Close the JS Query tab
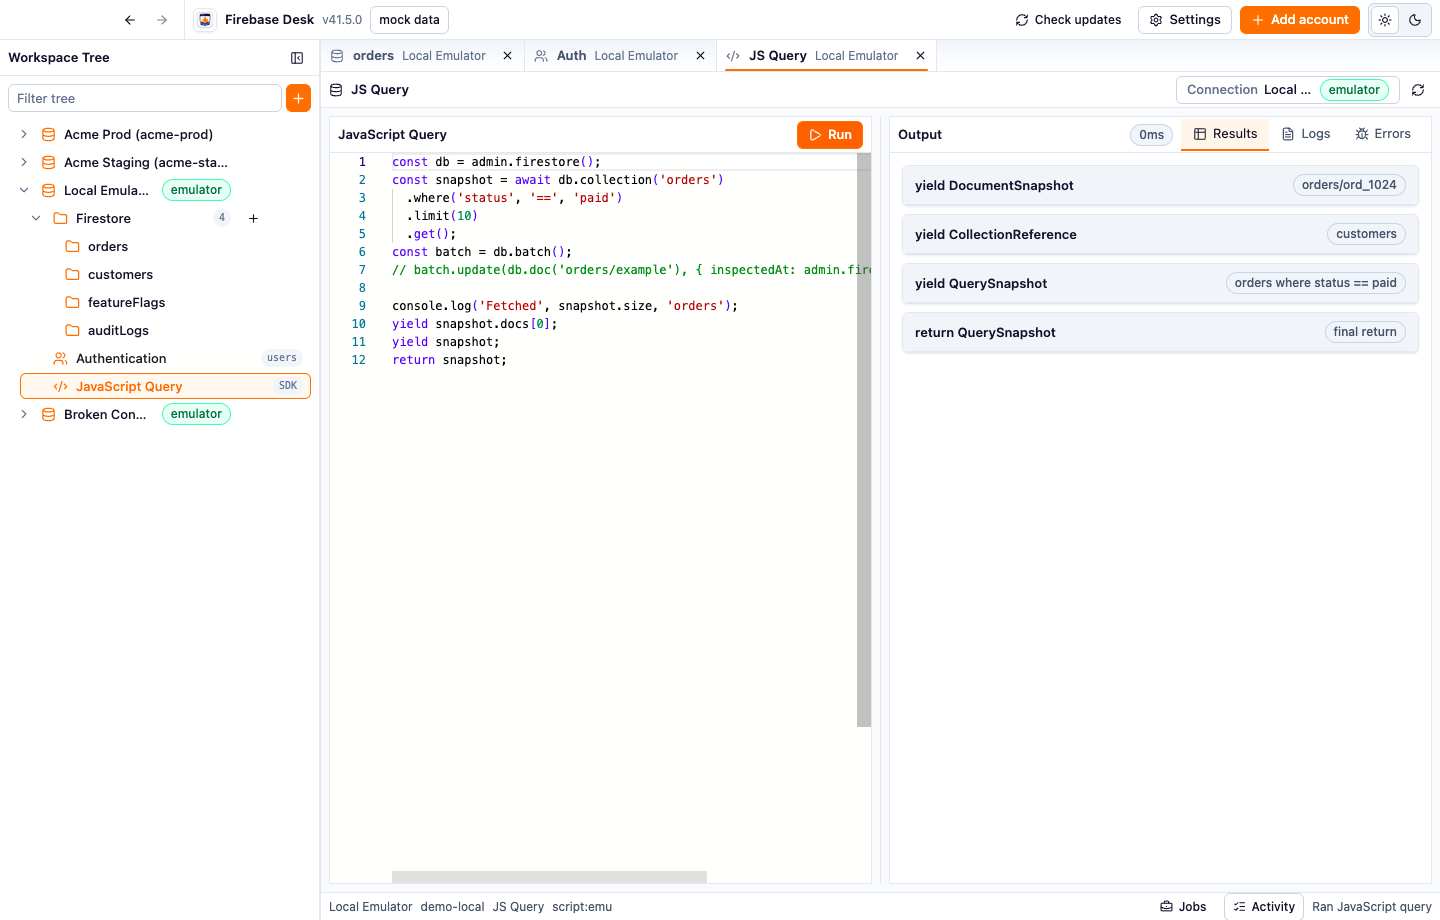Image resolution: width=1440 pixels, height=920 pixels. click(920, 56)
